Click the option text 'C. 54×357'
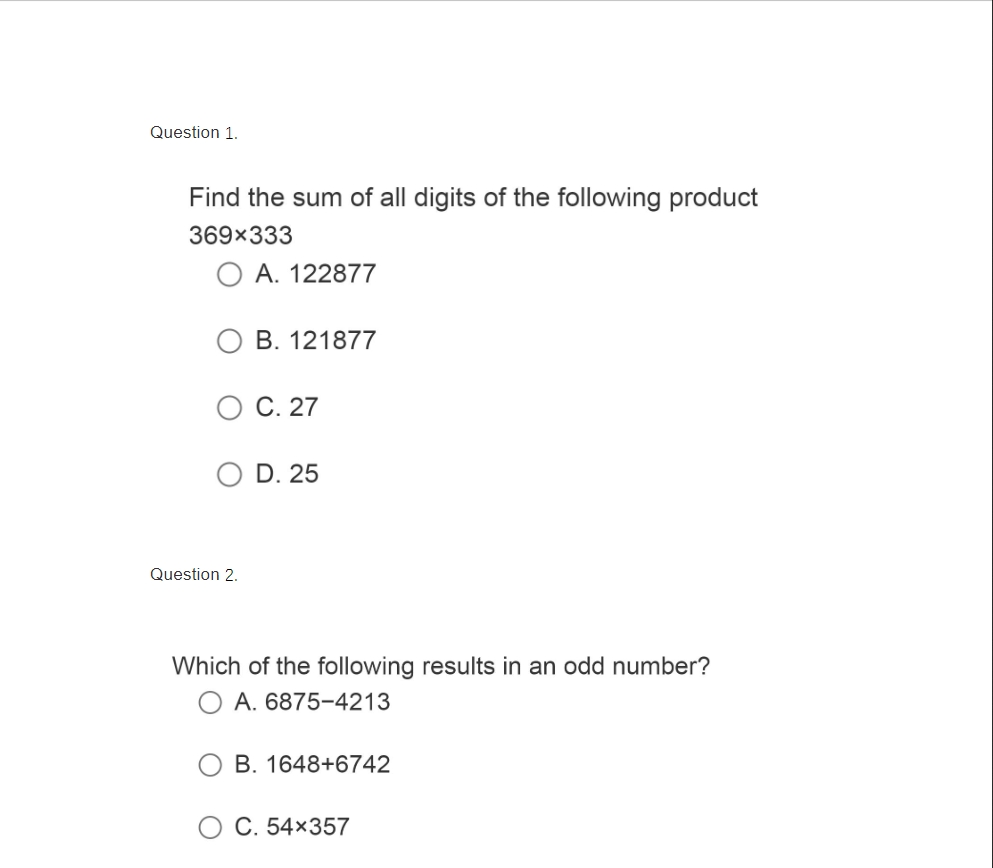The height and width of the screenshot is (868, 993). 292,827
